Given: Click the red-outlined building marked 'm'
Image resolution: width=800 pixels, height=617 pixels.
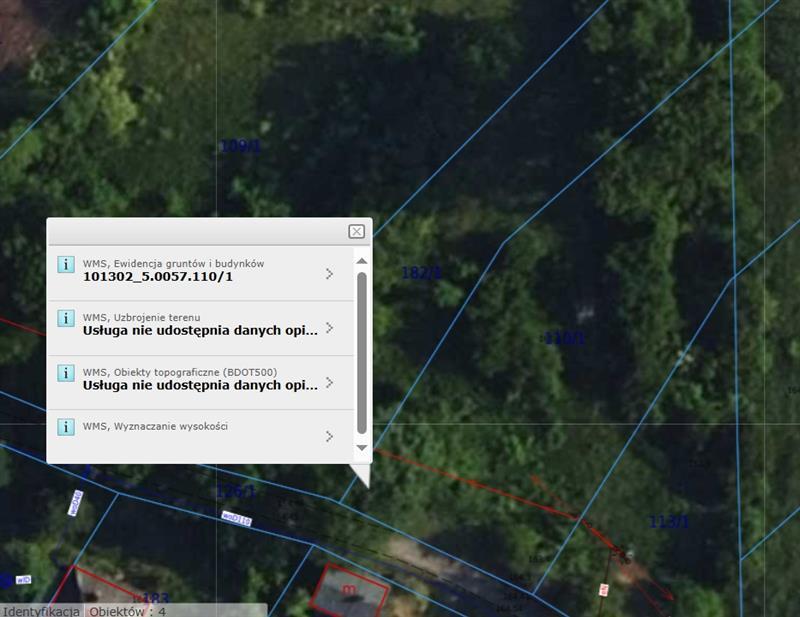Looking at the screenshot, I should pyautogui.click(x=349, y=590).
